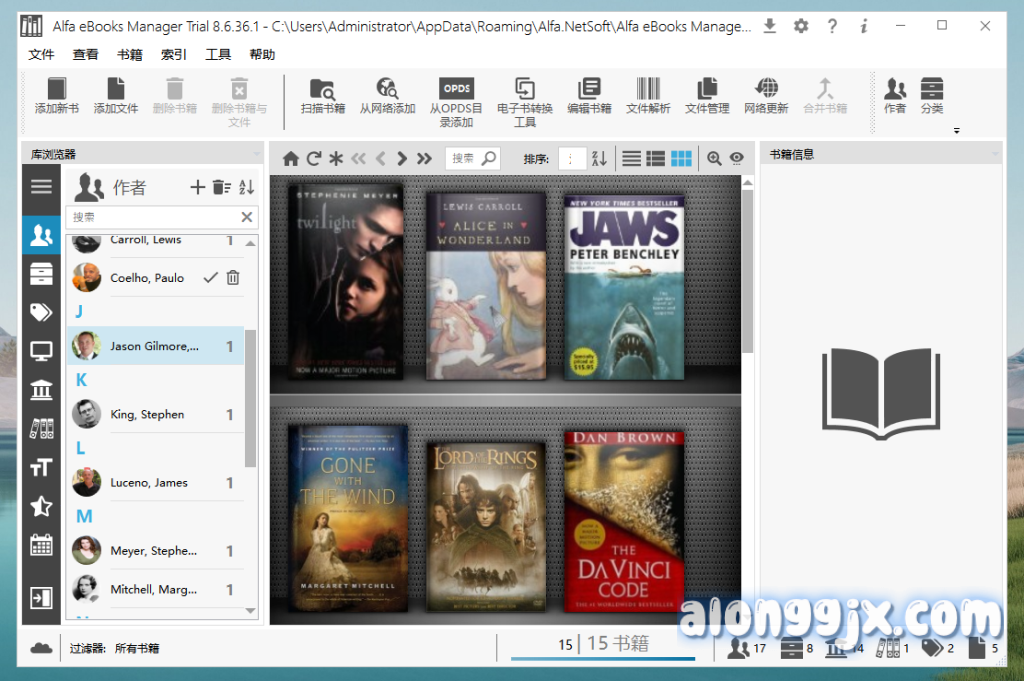Click the bookshelf vertical scrollbar
Screen dimensions: 1024x681
point(748,270)
